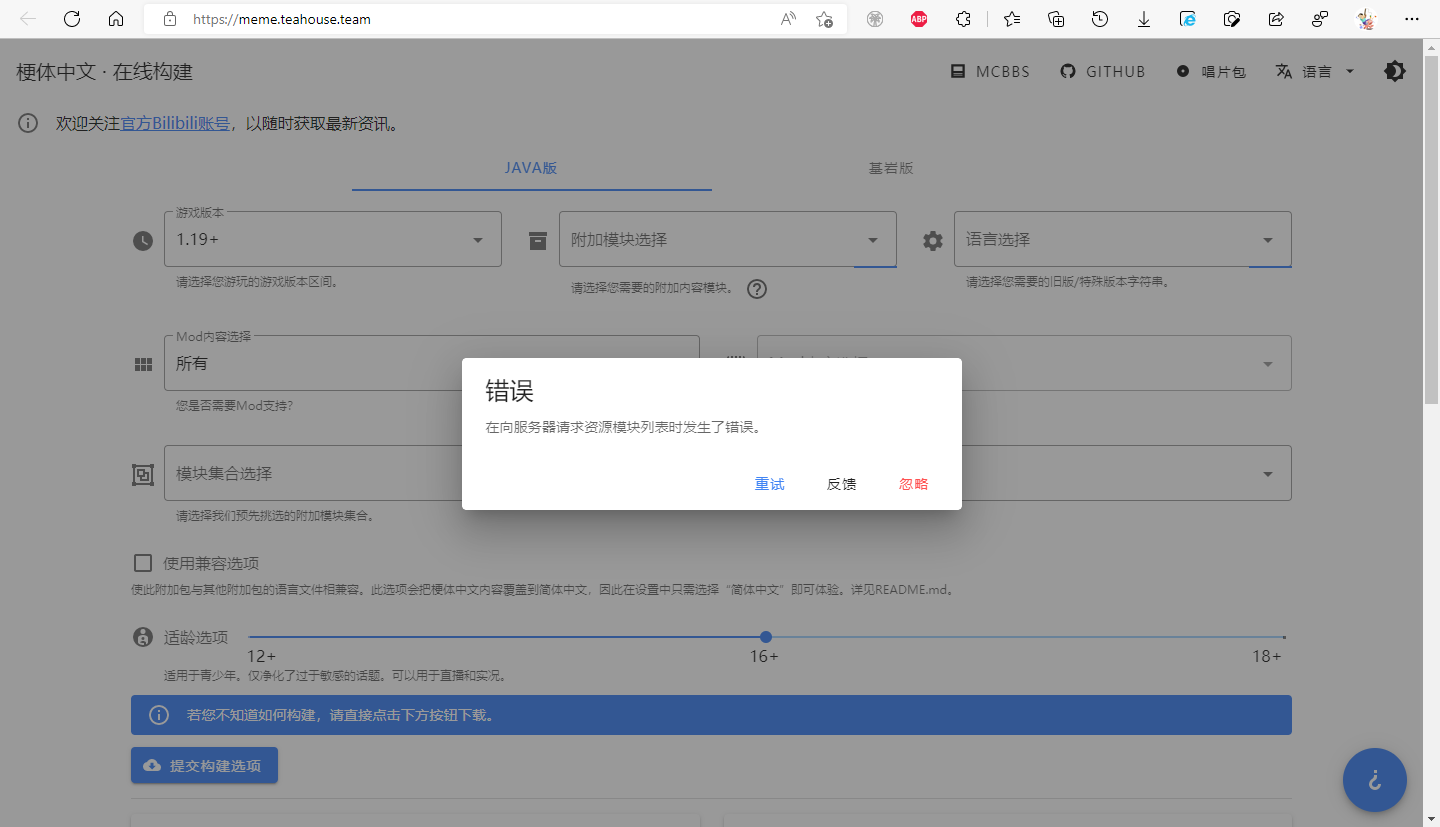1440x827 pixels.
Task: Click the grid icon beside Mod内容选择
Action: (143, 365)
